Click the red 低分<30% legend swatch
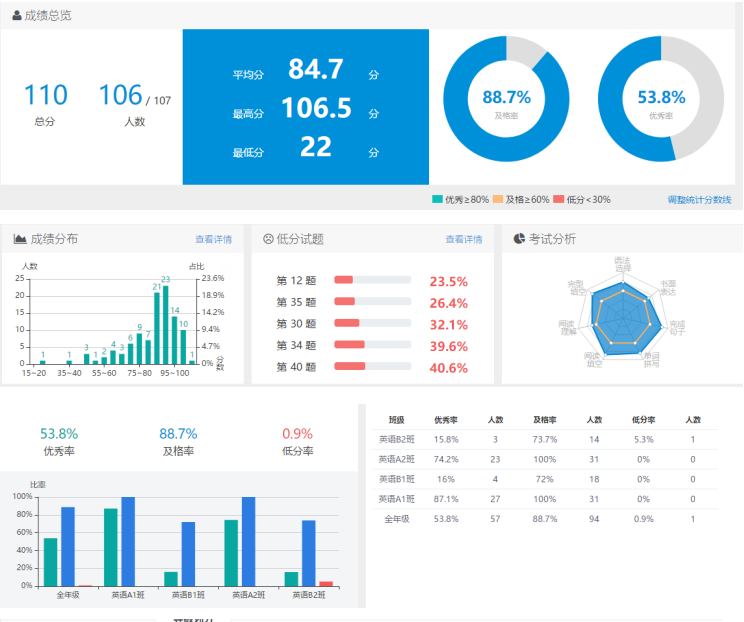 coord(558,199)
